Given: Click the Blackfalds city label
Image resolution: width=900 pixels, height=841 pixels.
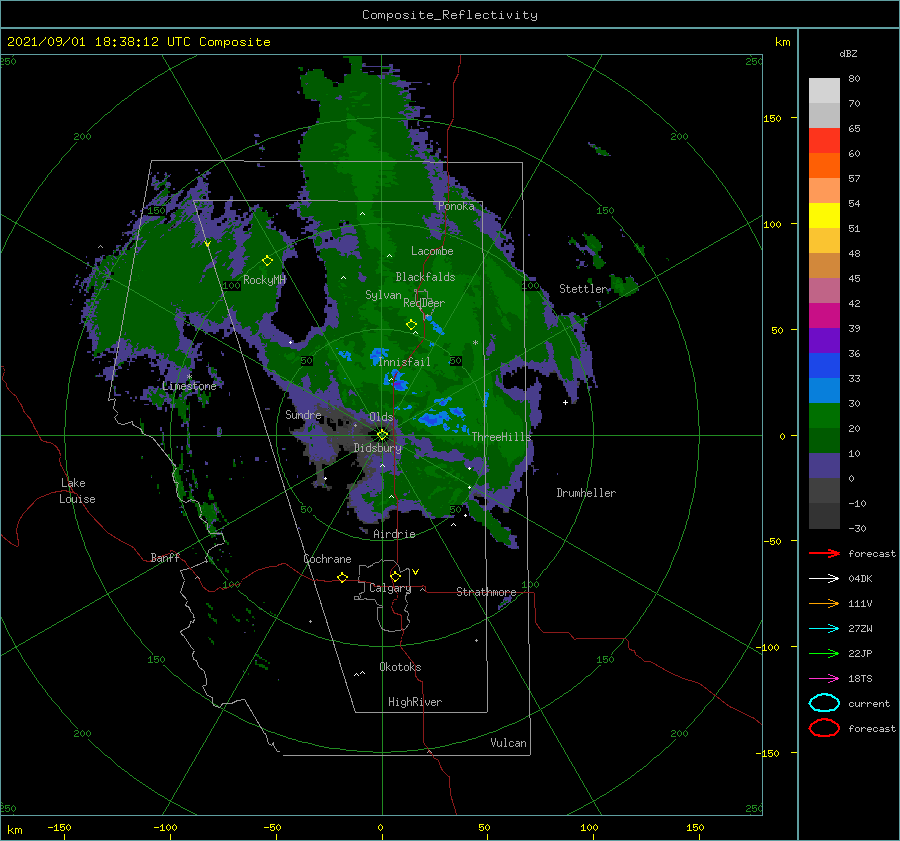Looking at the screenshot, I should tap(425, 277).
